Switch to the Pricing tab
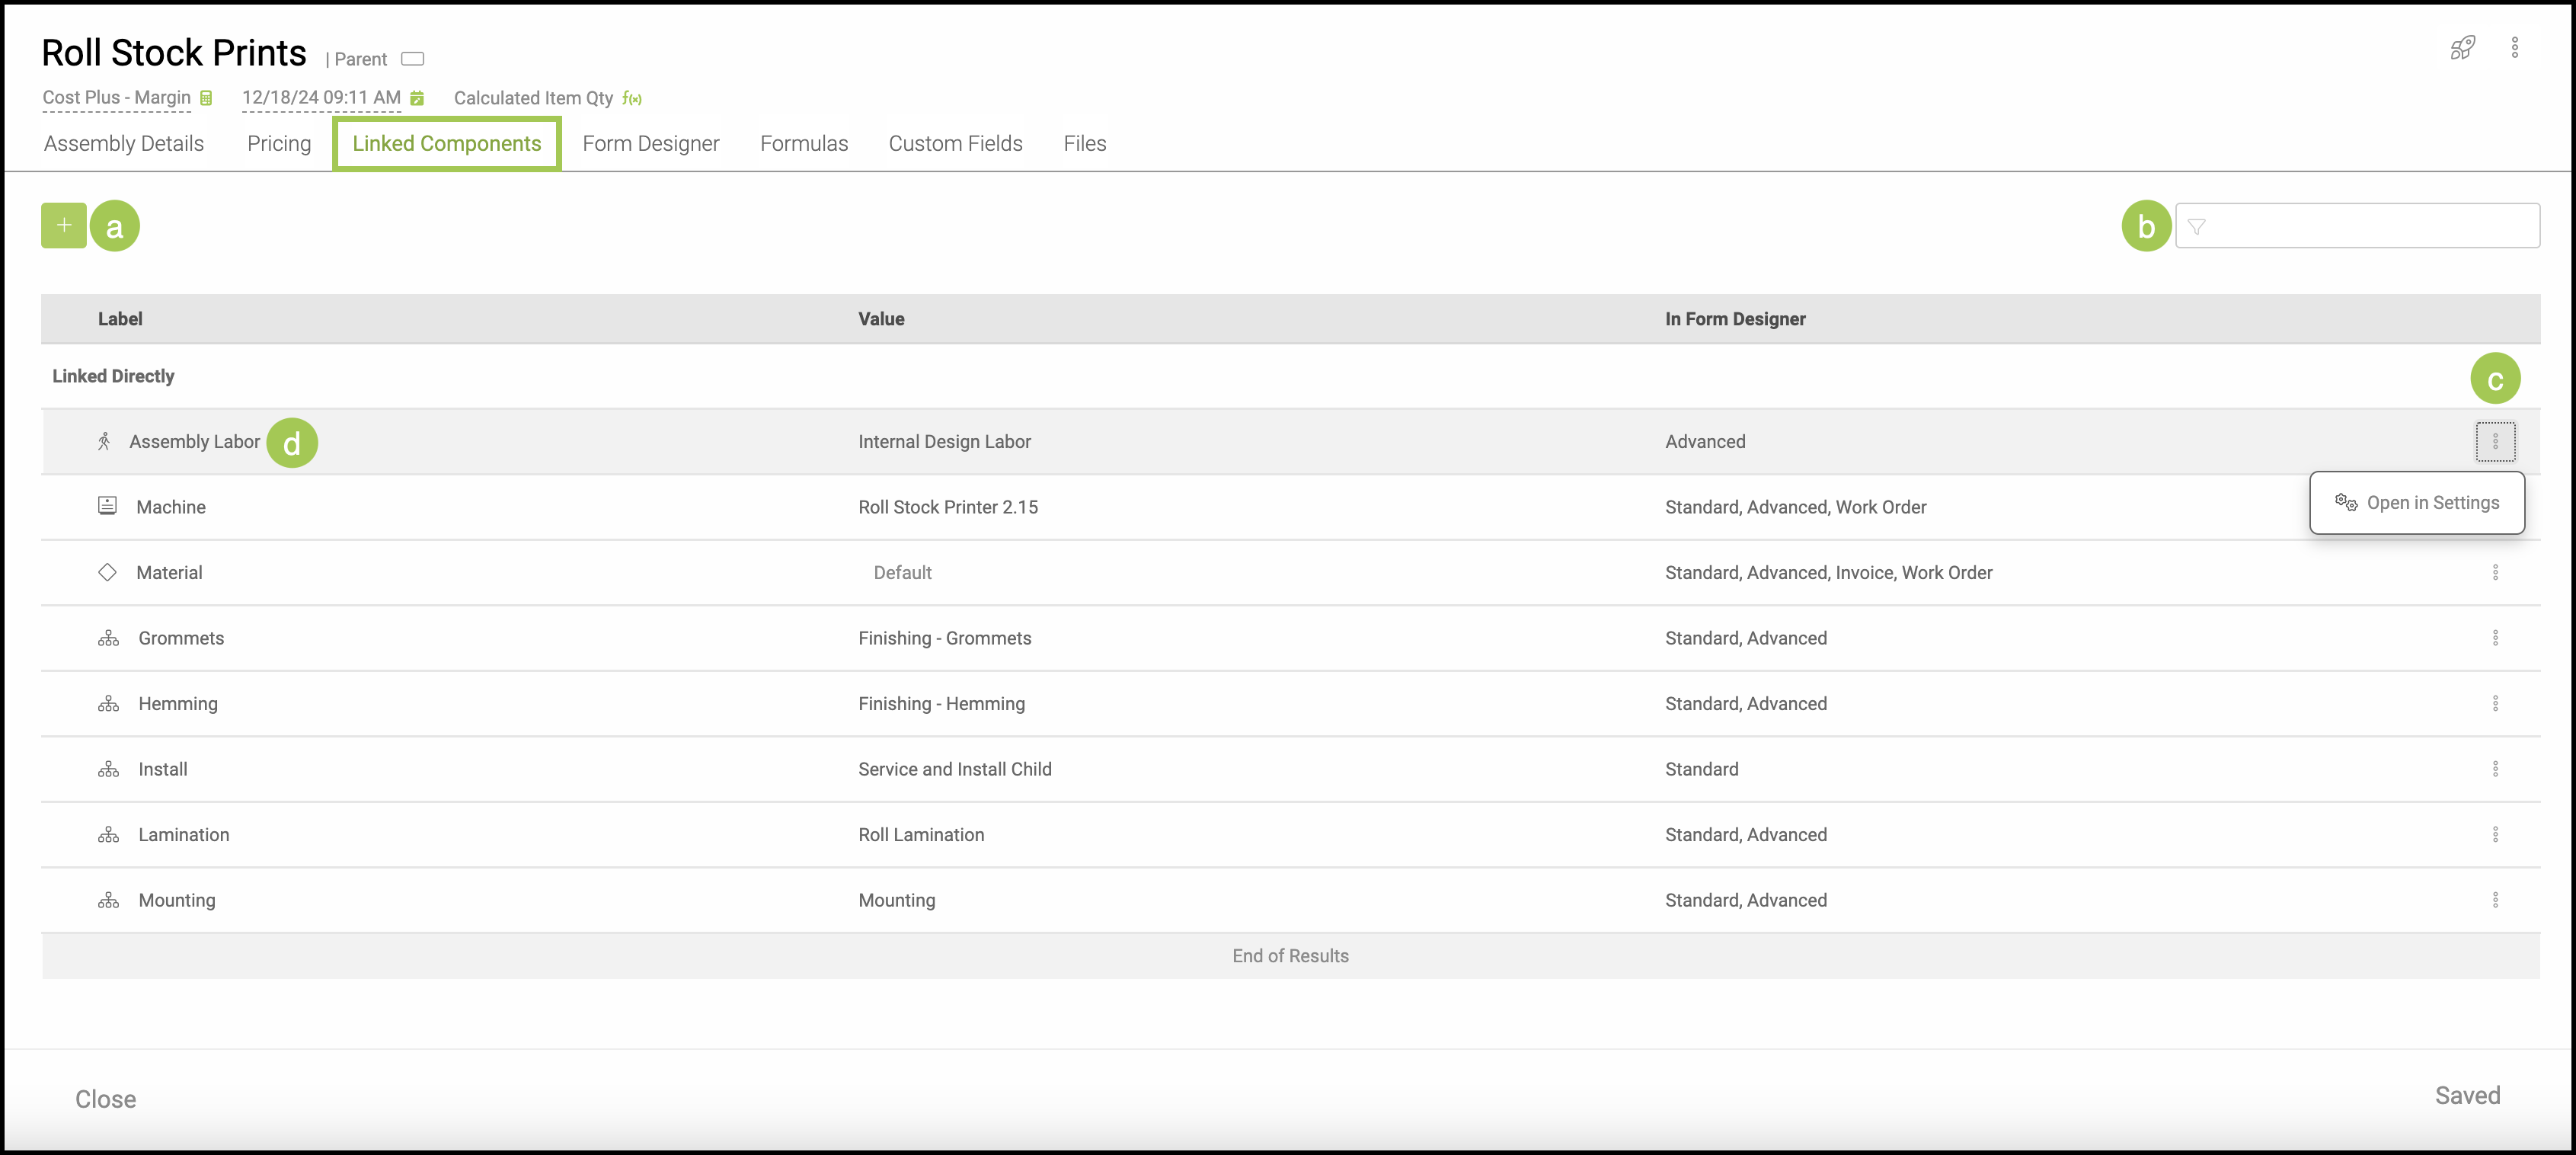This screenshot has width=2576, height=1155. point(279,143)
